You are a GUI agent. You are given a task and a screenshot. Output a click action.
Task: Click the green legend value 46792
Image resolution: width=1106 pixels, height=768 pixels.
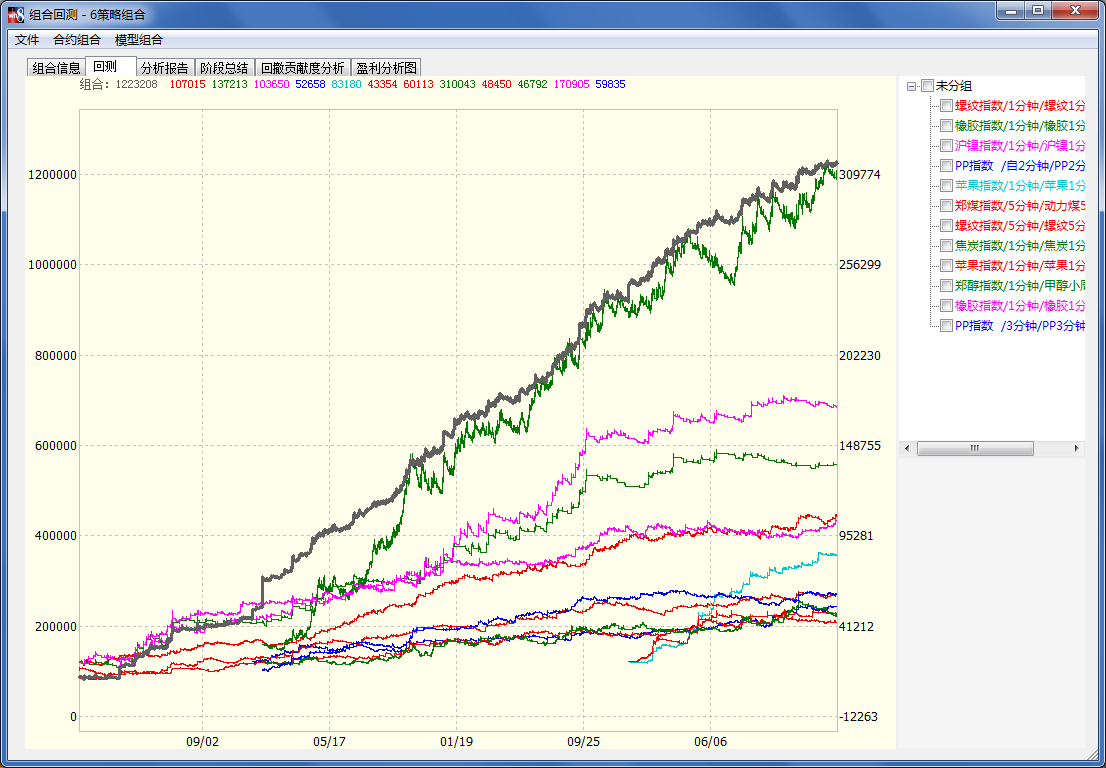tap(533, 85)
